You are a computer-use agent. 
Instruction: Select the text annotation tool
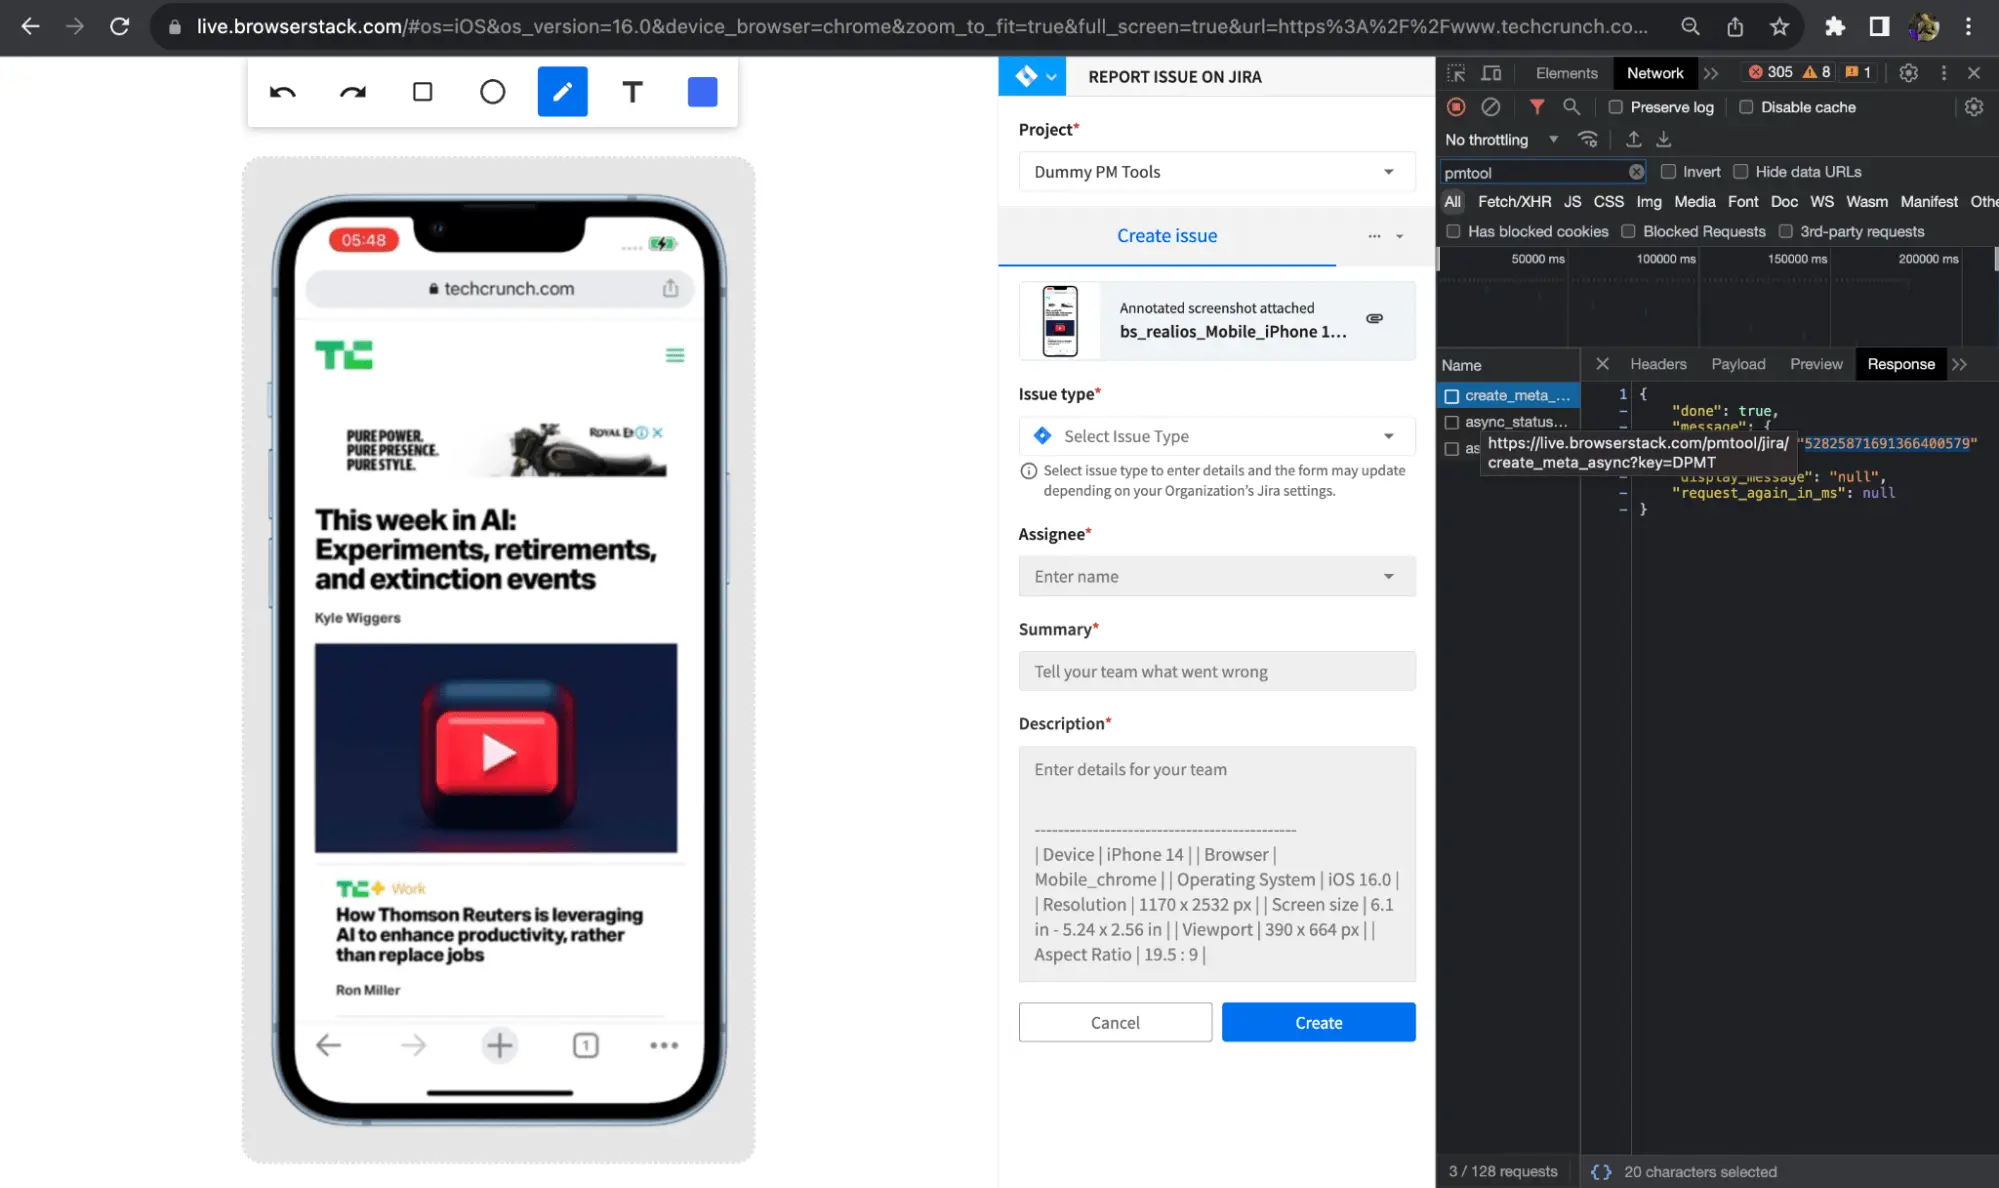pyautogui.click(x=632, y=92)
